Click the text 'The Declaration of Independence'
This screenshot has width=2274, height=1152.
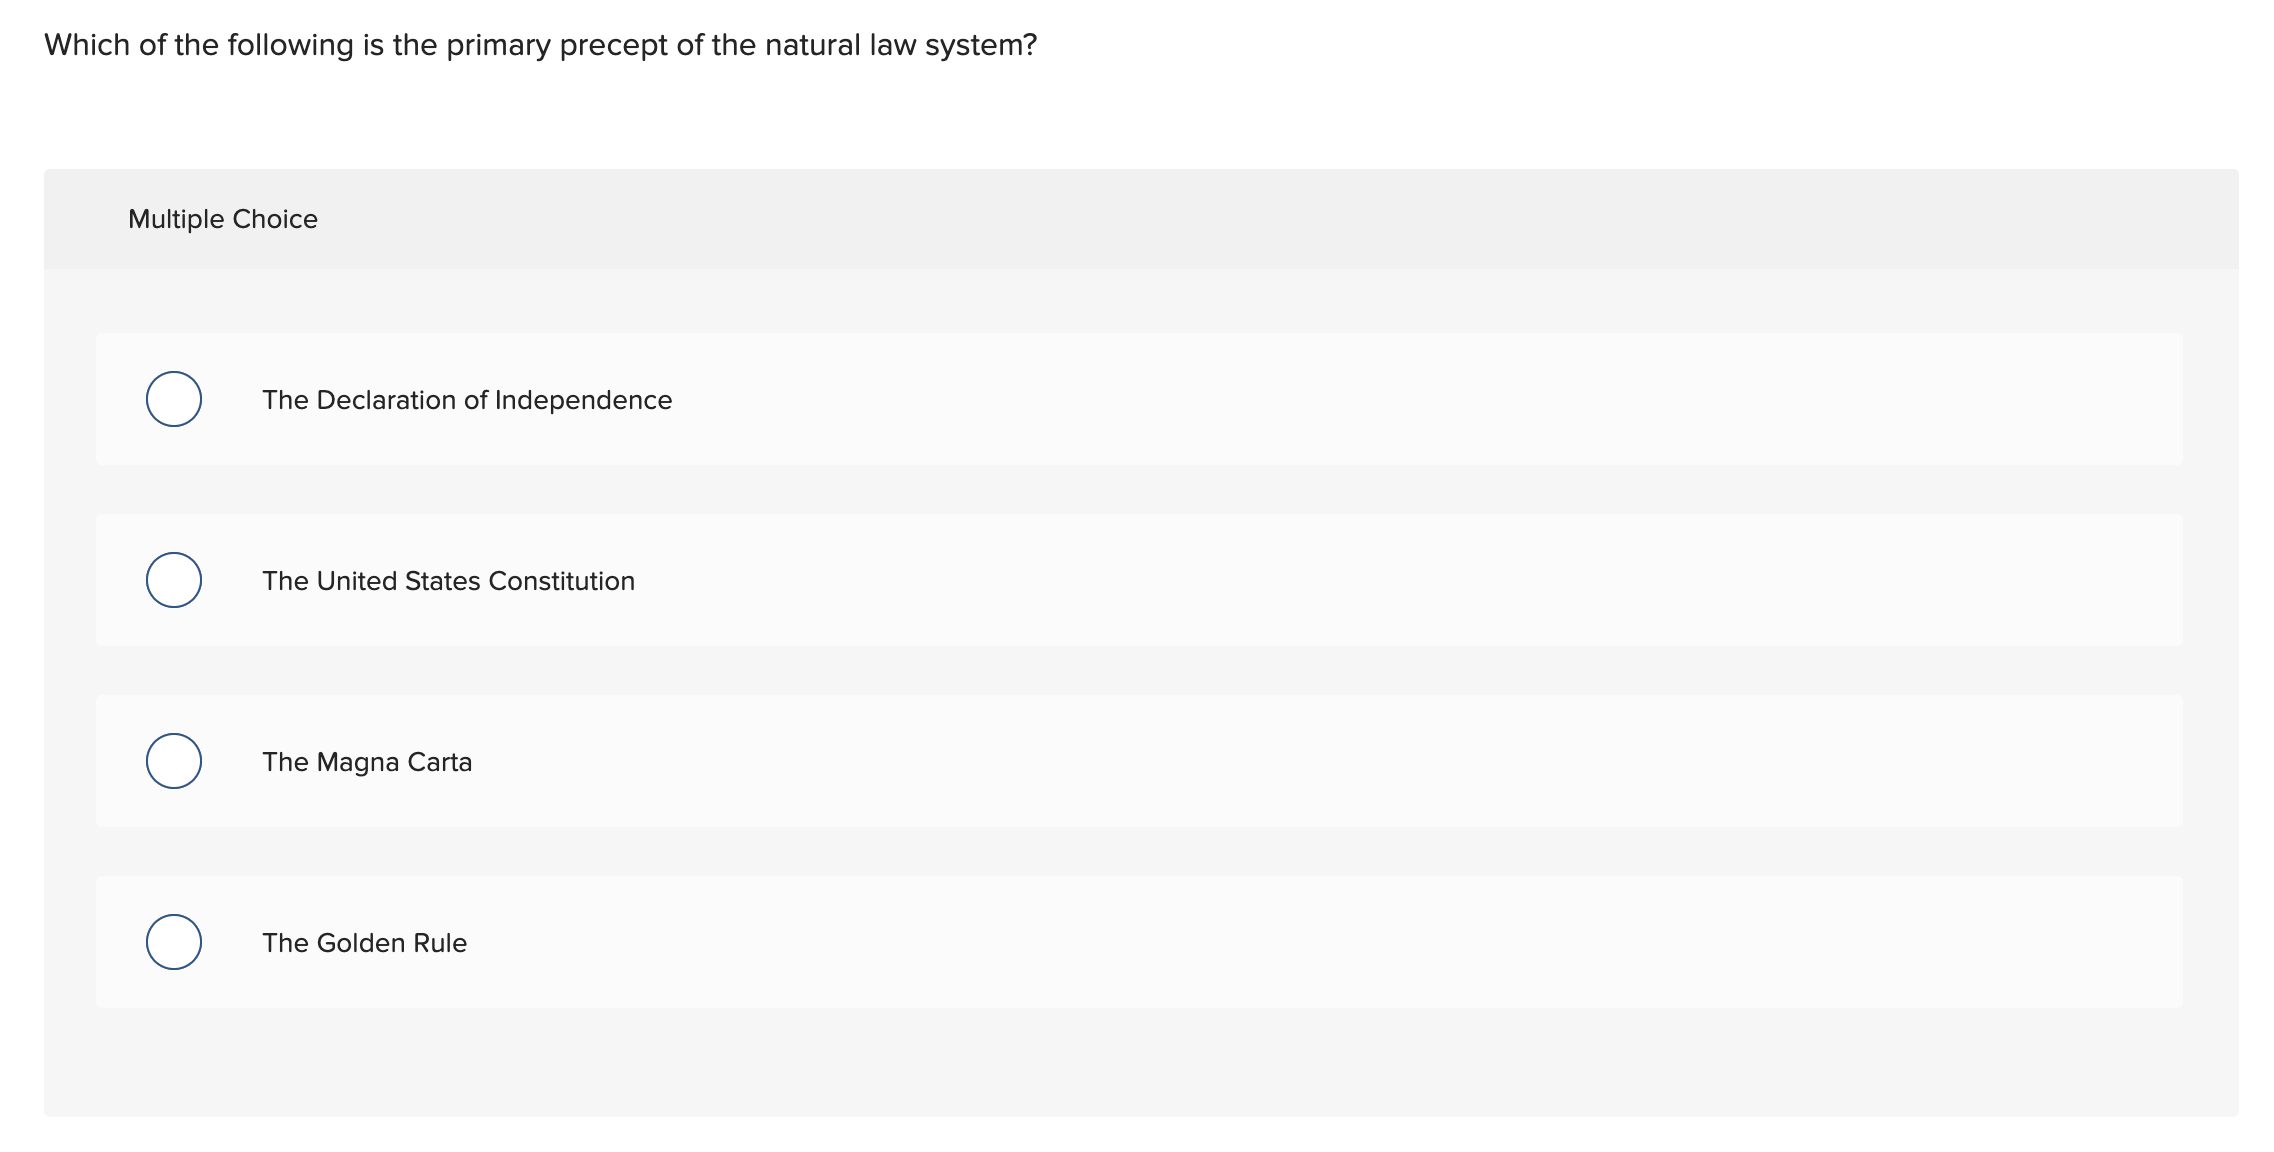coord(466,399)
